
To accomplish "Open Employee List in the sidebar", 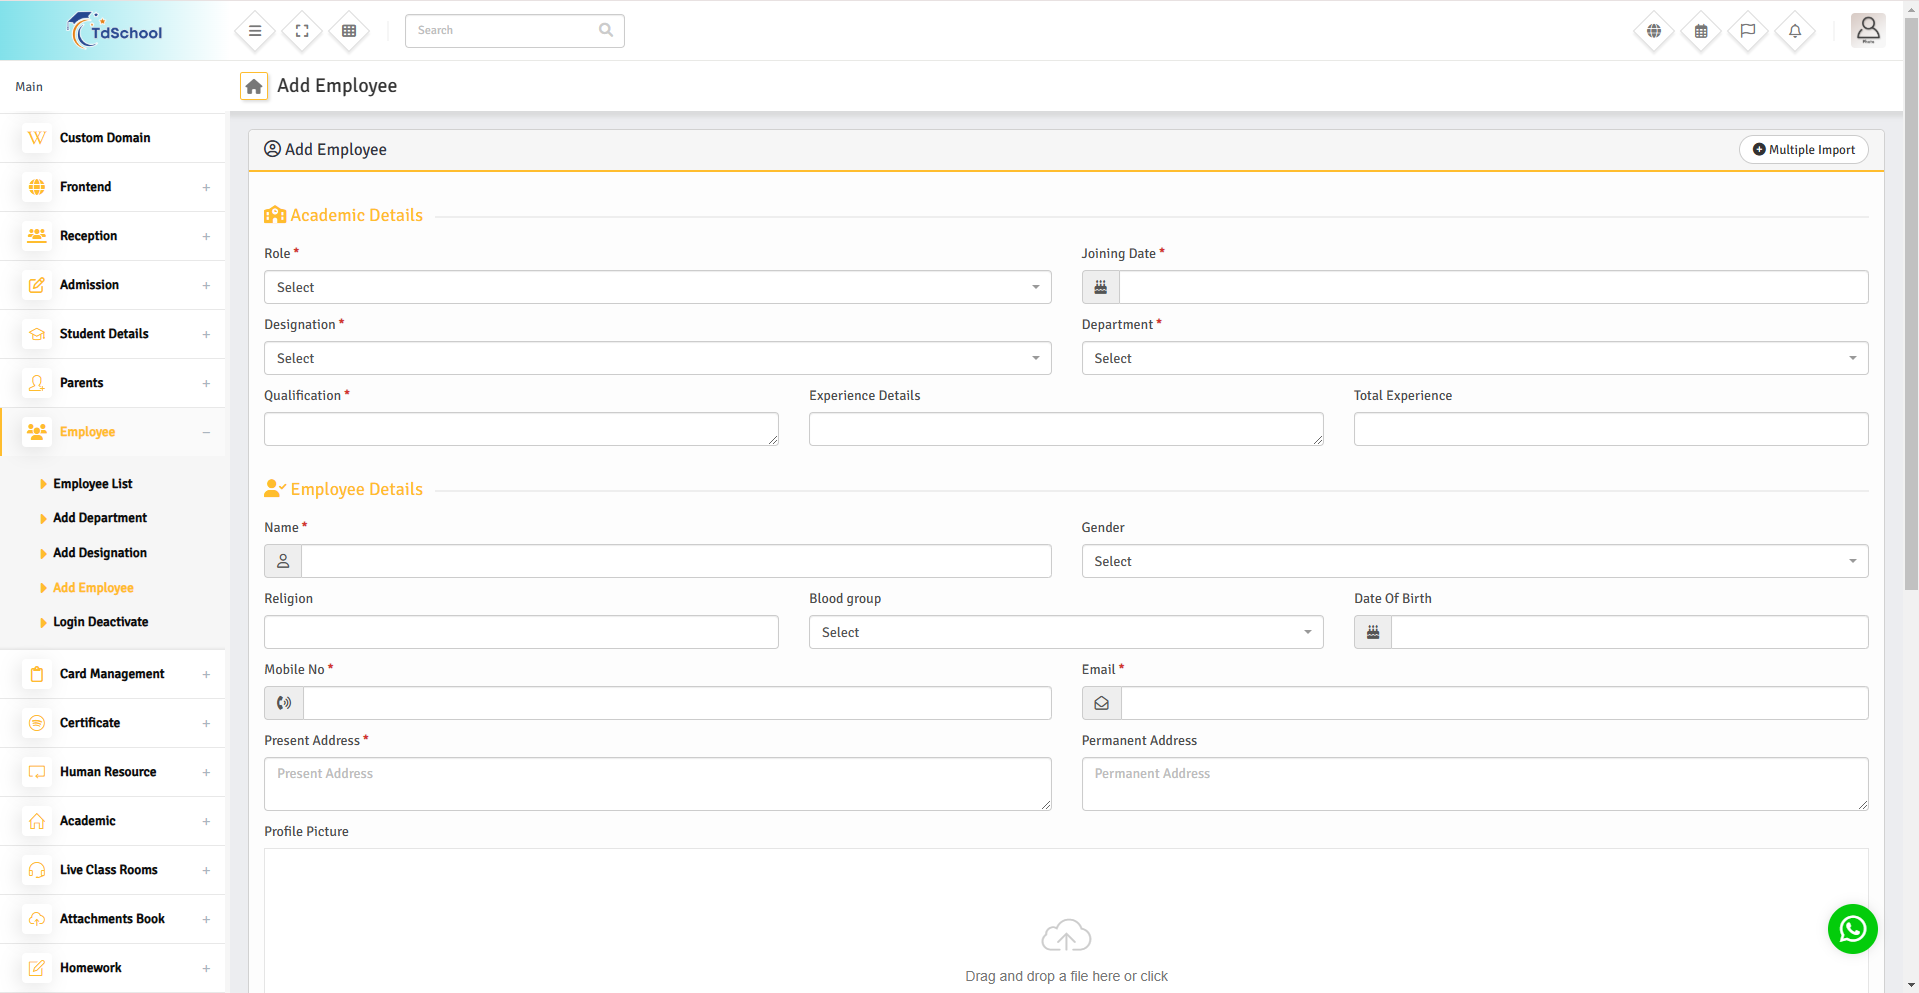I will tap(93, 484).
